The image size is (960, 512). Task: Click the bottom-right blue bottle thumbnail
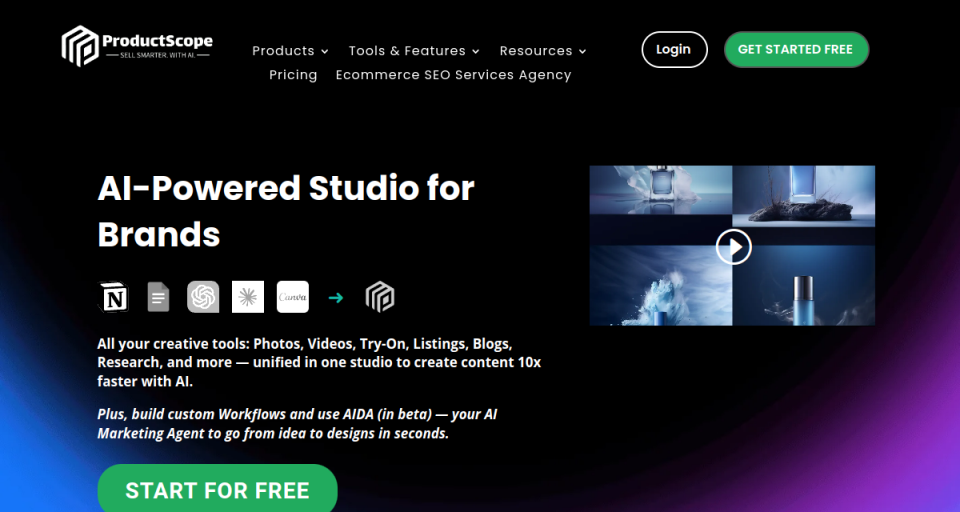tap(804, 285)
